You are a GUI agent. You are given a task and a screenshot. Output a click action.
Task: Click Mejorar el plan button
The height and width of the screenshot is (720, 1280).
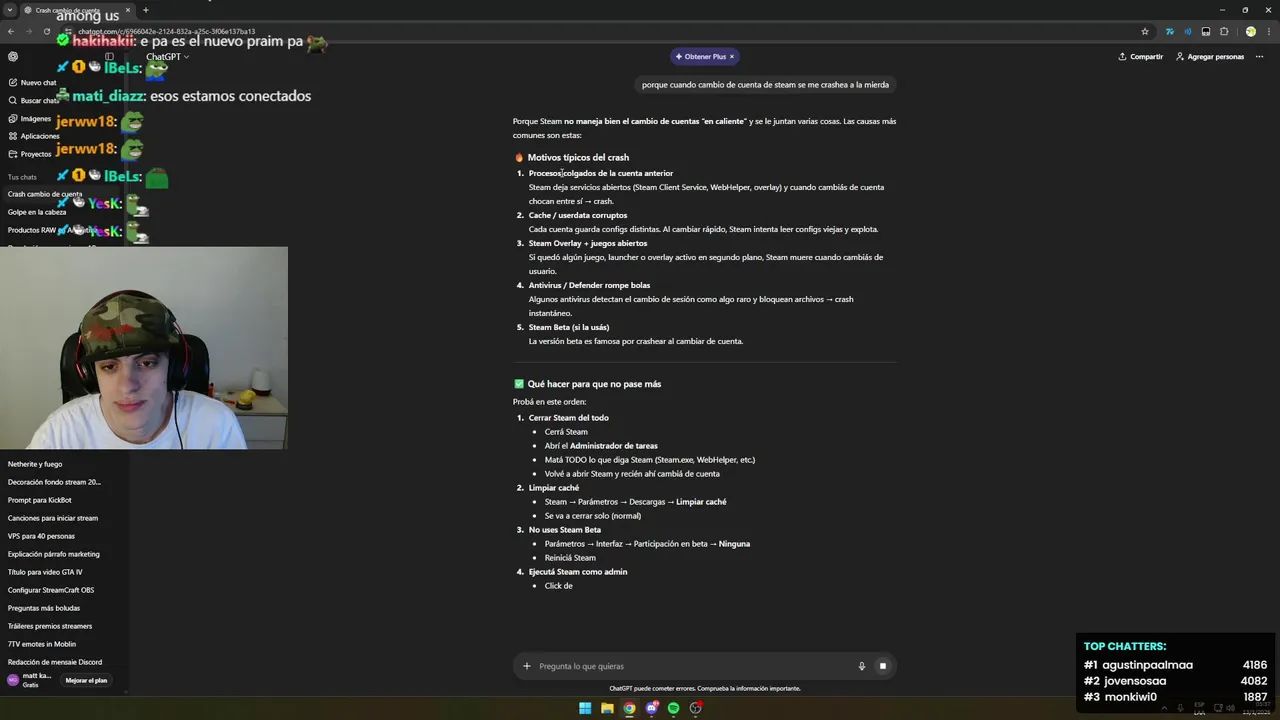tap(86, 680)
